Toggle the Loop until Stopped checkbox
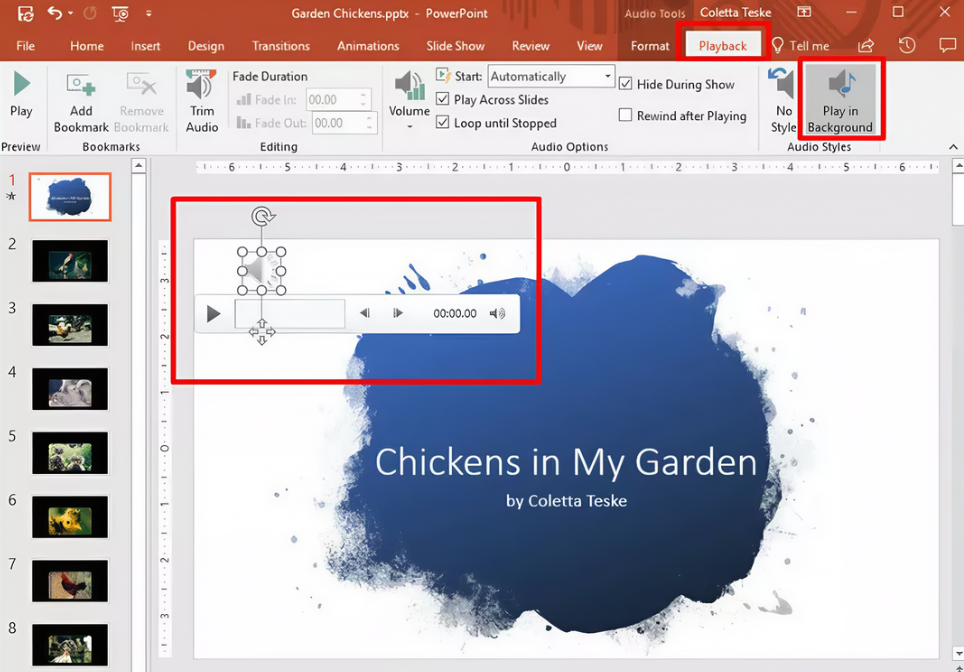 click(x=442, y=122)
